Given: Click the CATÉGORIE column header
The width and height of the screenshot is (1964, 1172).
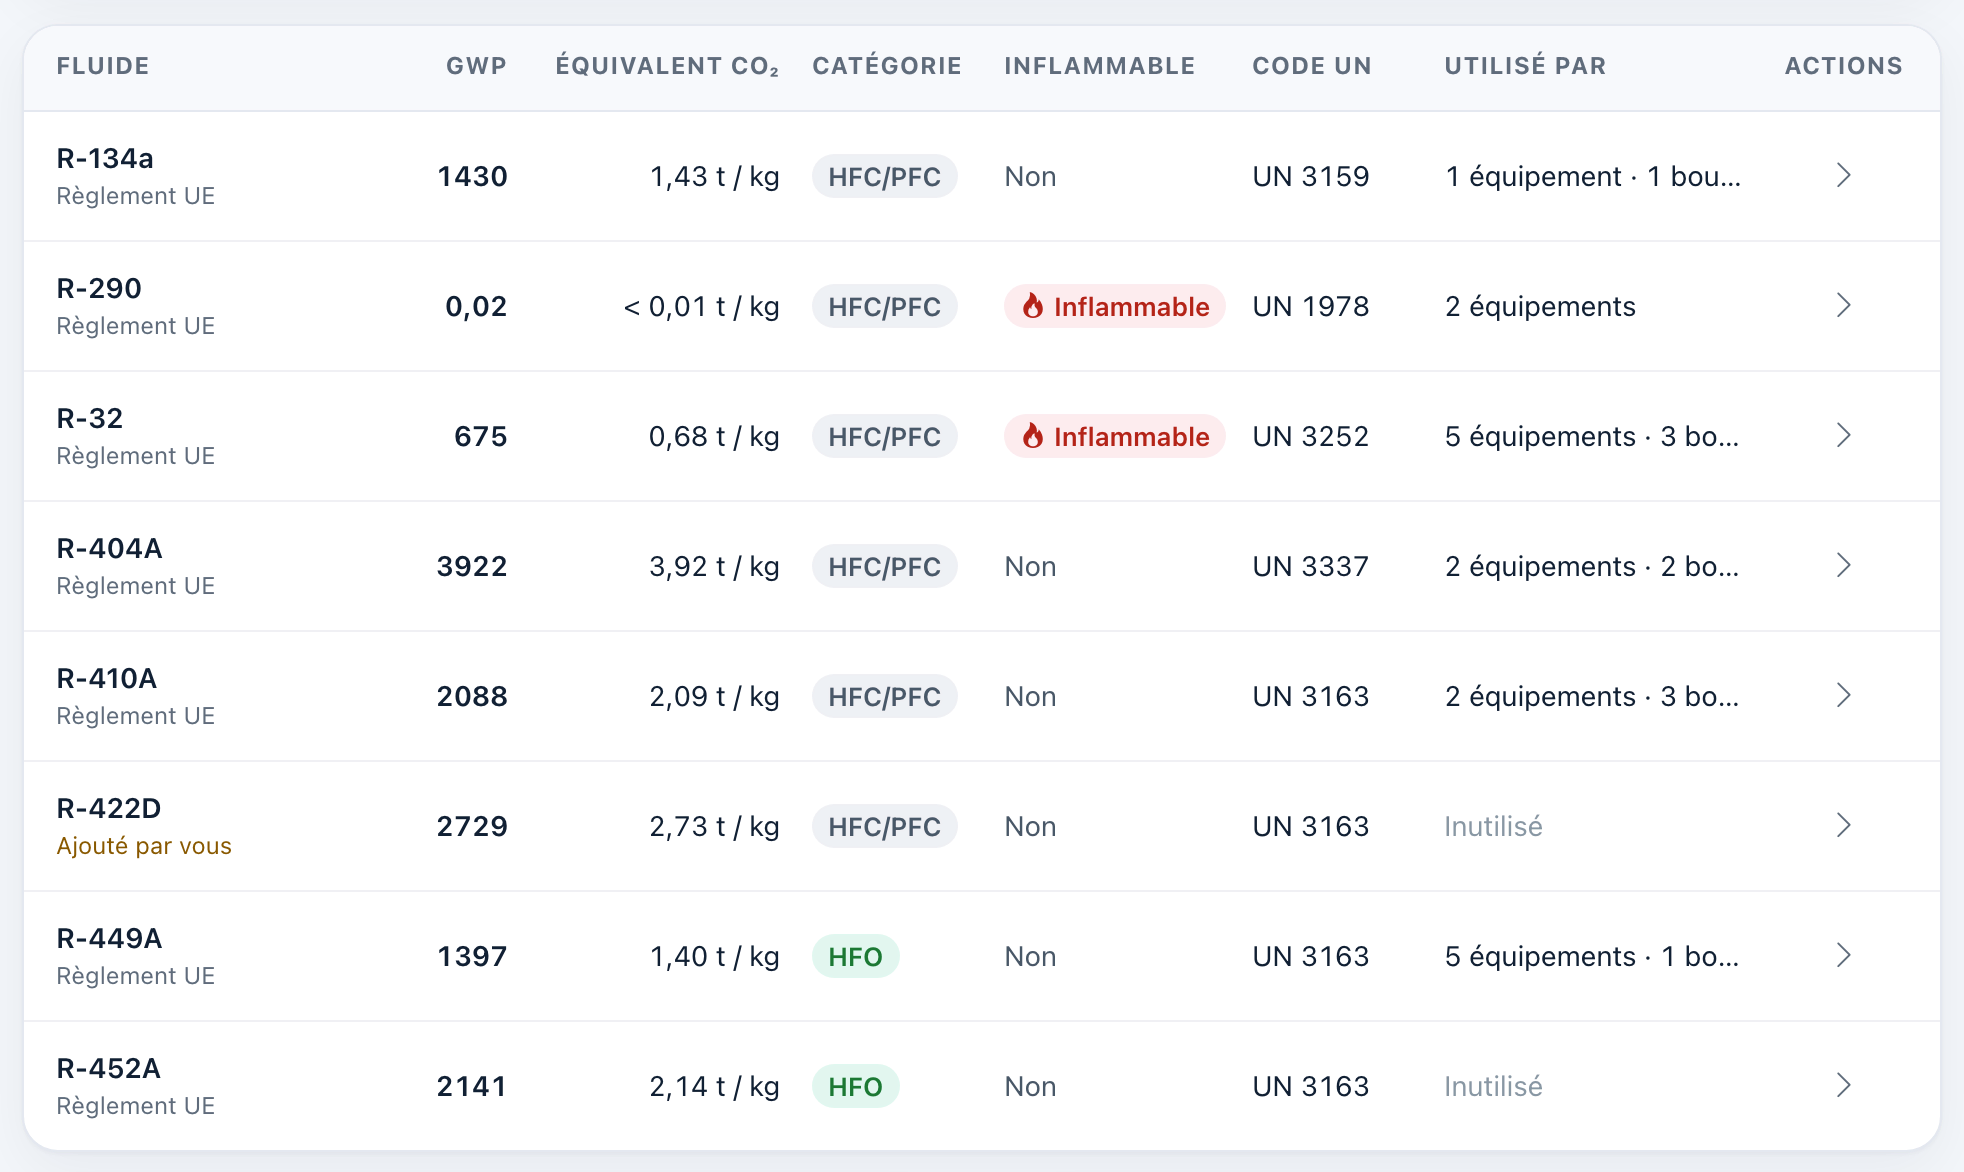Looking at the screenshot, I should pyautogui.click(x=887, y=66).
